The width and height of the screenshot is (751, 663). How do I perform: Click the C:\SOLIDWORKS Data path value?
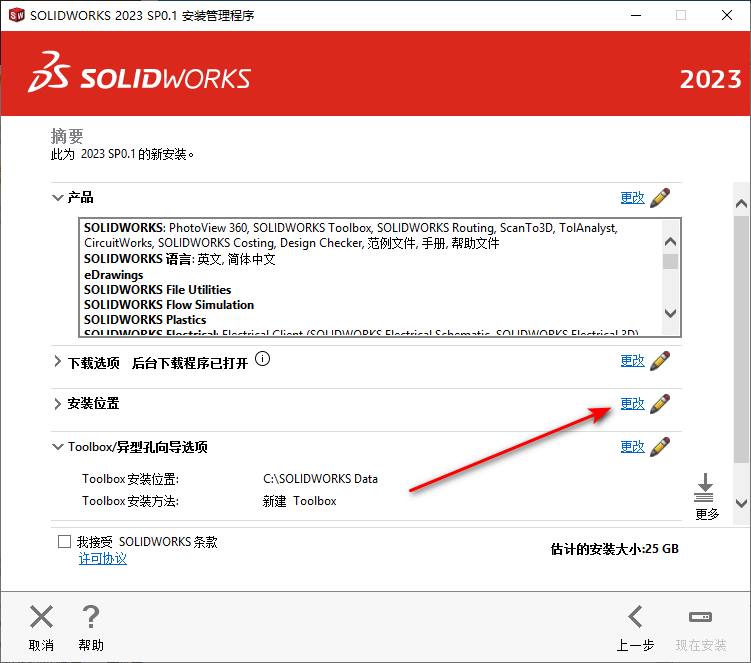coord(320,479)
